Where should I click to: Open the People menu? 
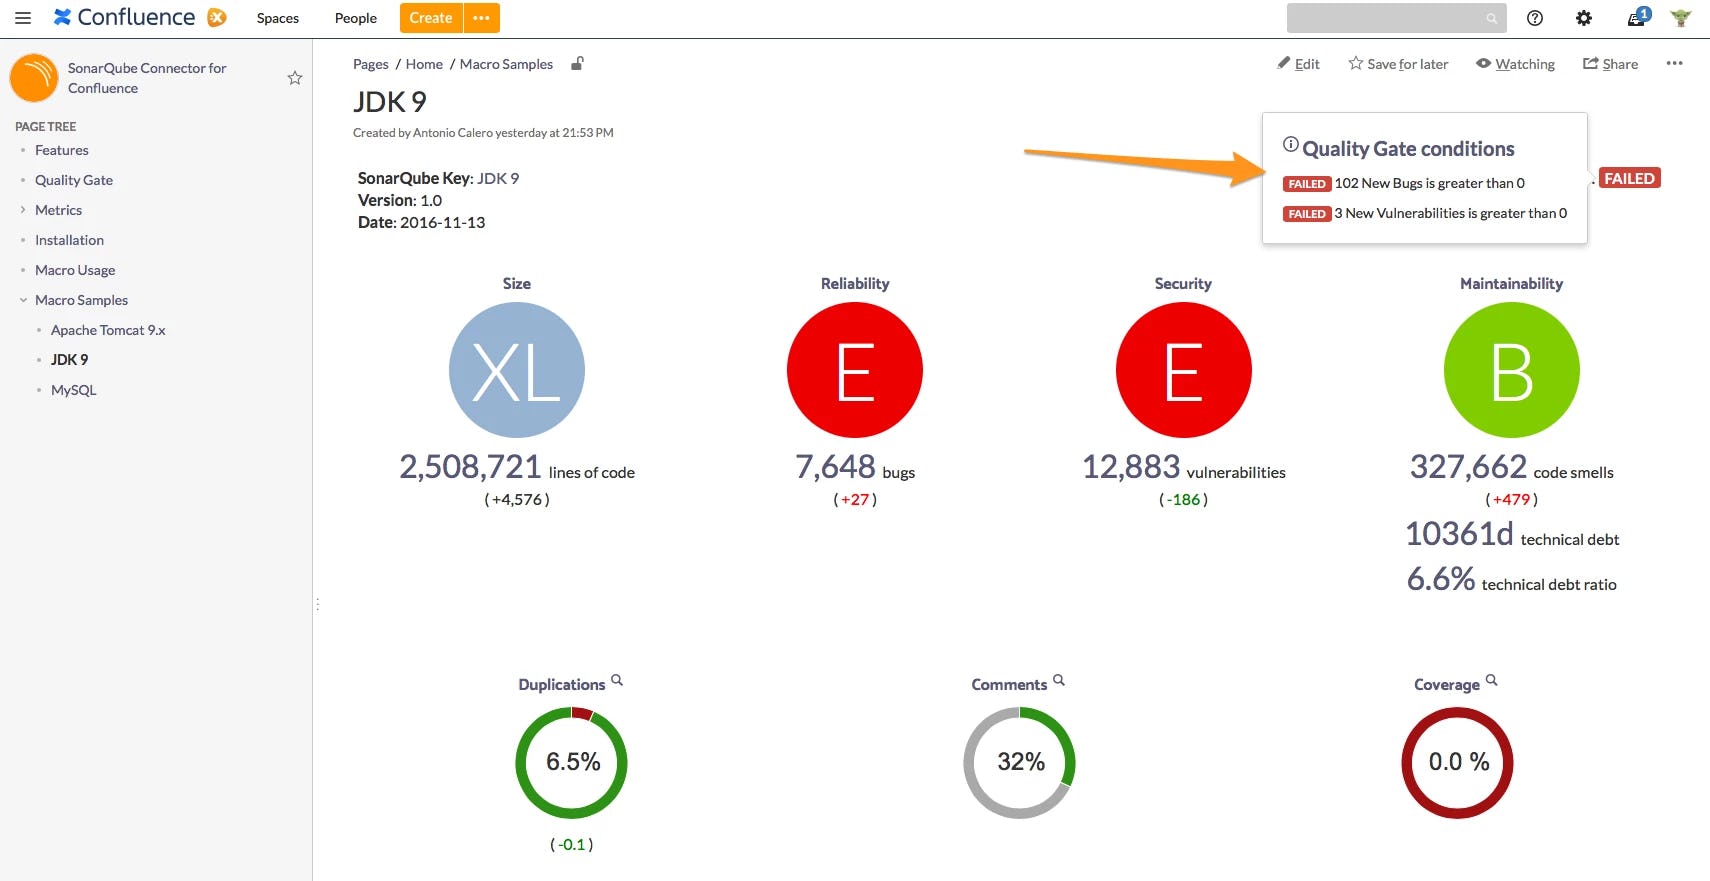coord(356,18)
